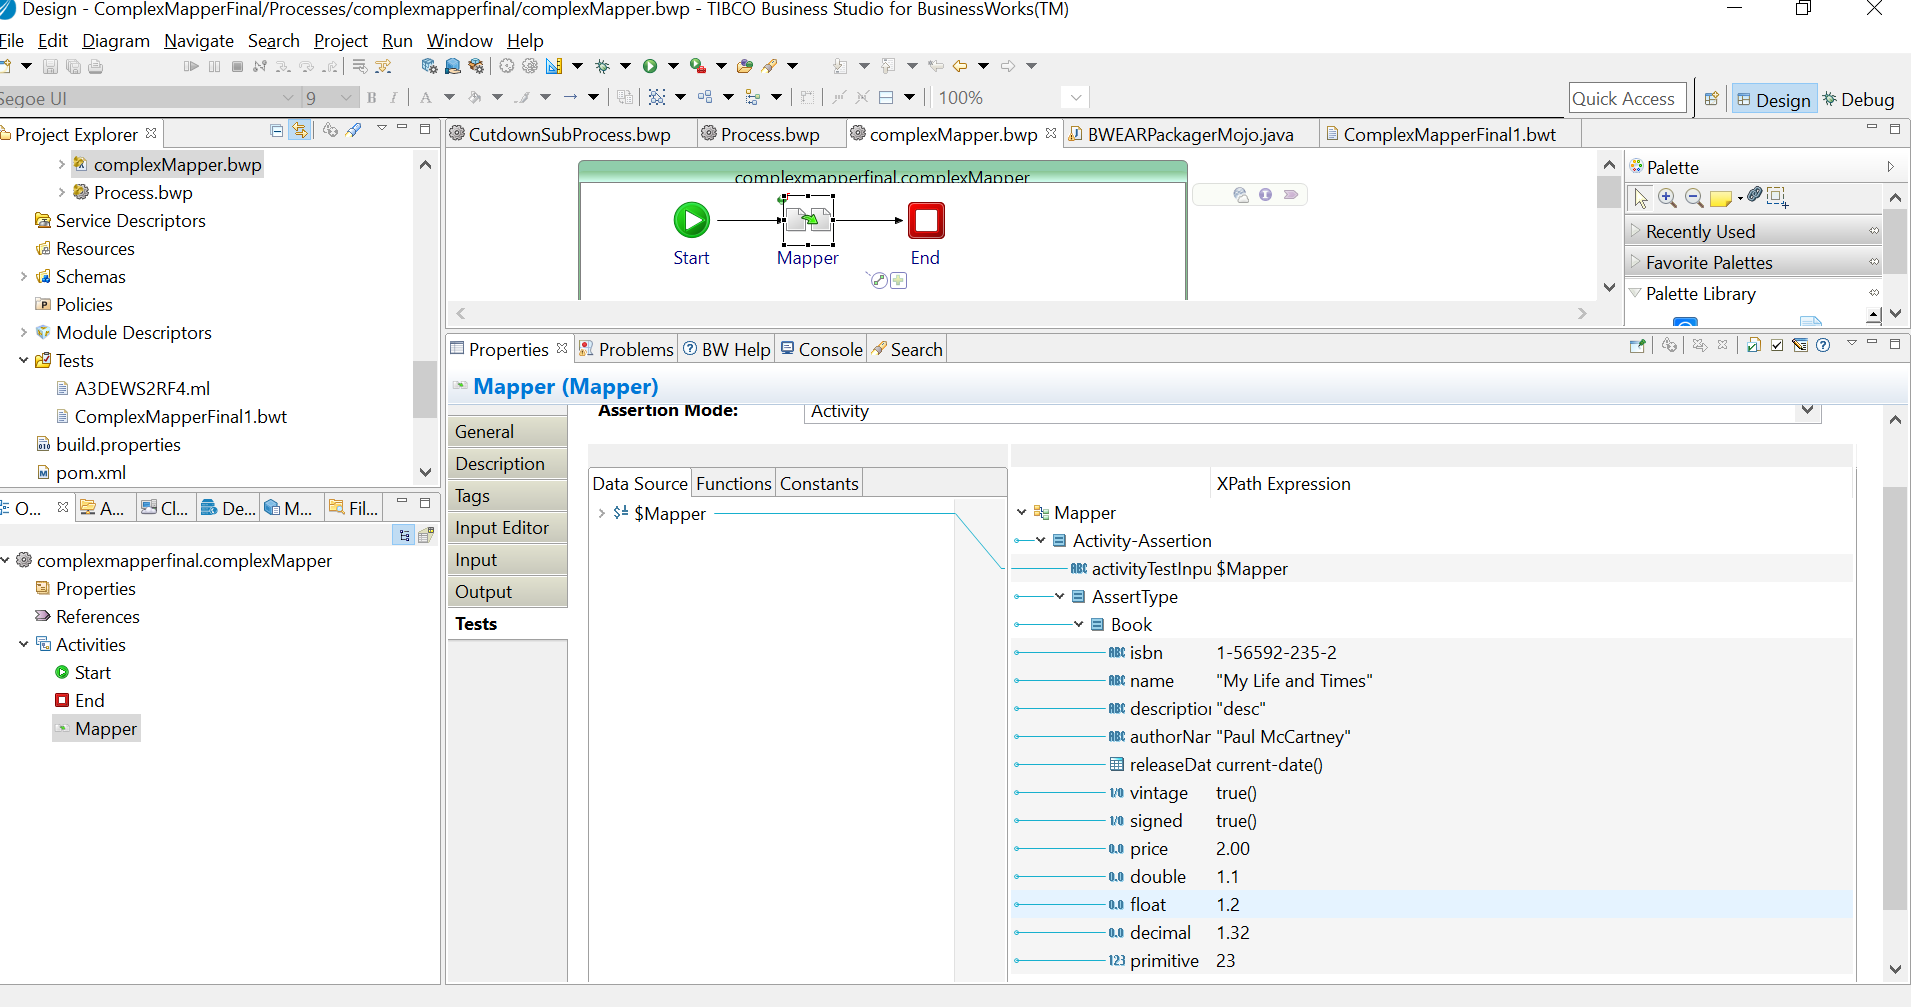The height and width of the screenshot is (1007, 1911).
Task: Open the Diagram menu
Action: coord(116,41)
